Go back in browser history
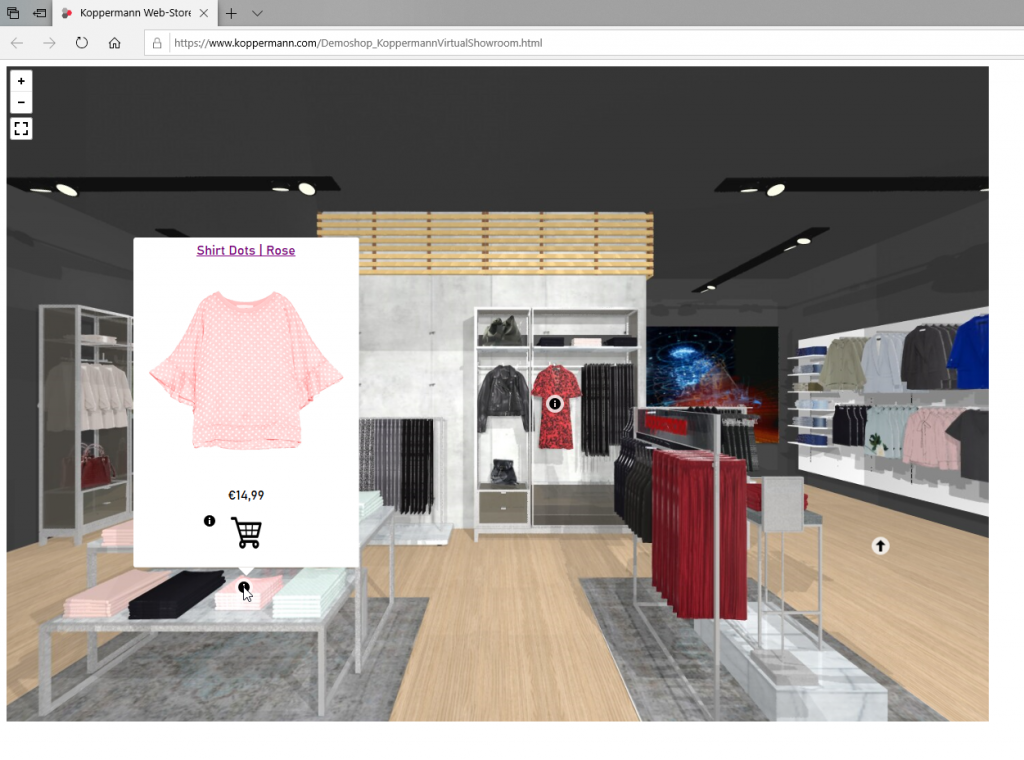 (x=17, y=43)
